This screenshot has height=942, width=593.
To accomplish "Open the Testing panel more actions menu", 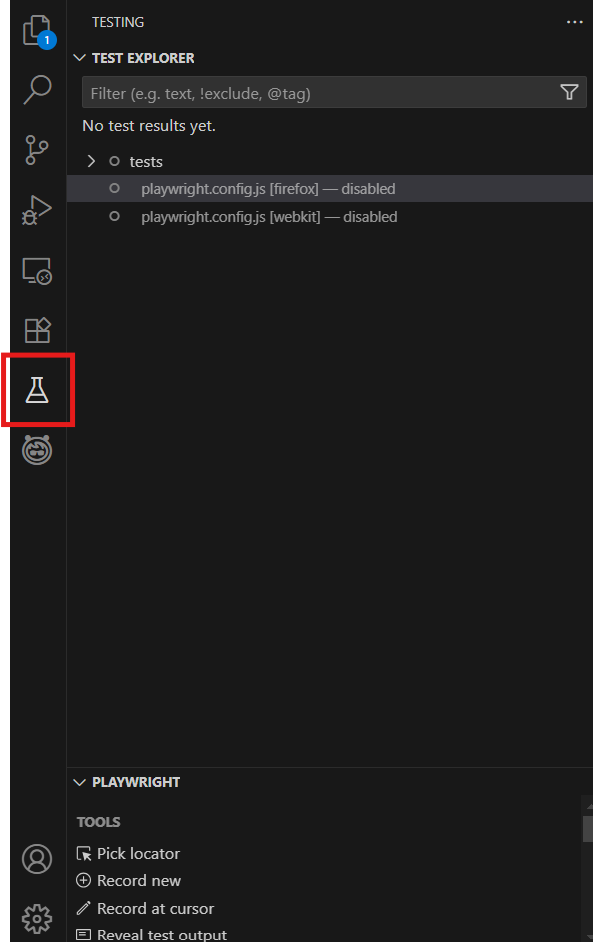I will pos(574,22).
